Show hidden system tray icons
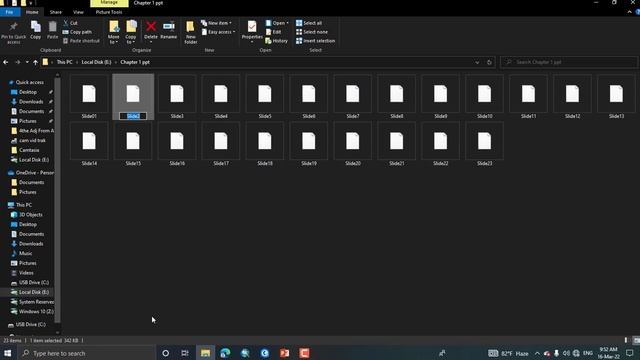Screen dimensions: 640x360 [x=537, y=353]
